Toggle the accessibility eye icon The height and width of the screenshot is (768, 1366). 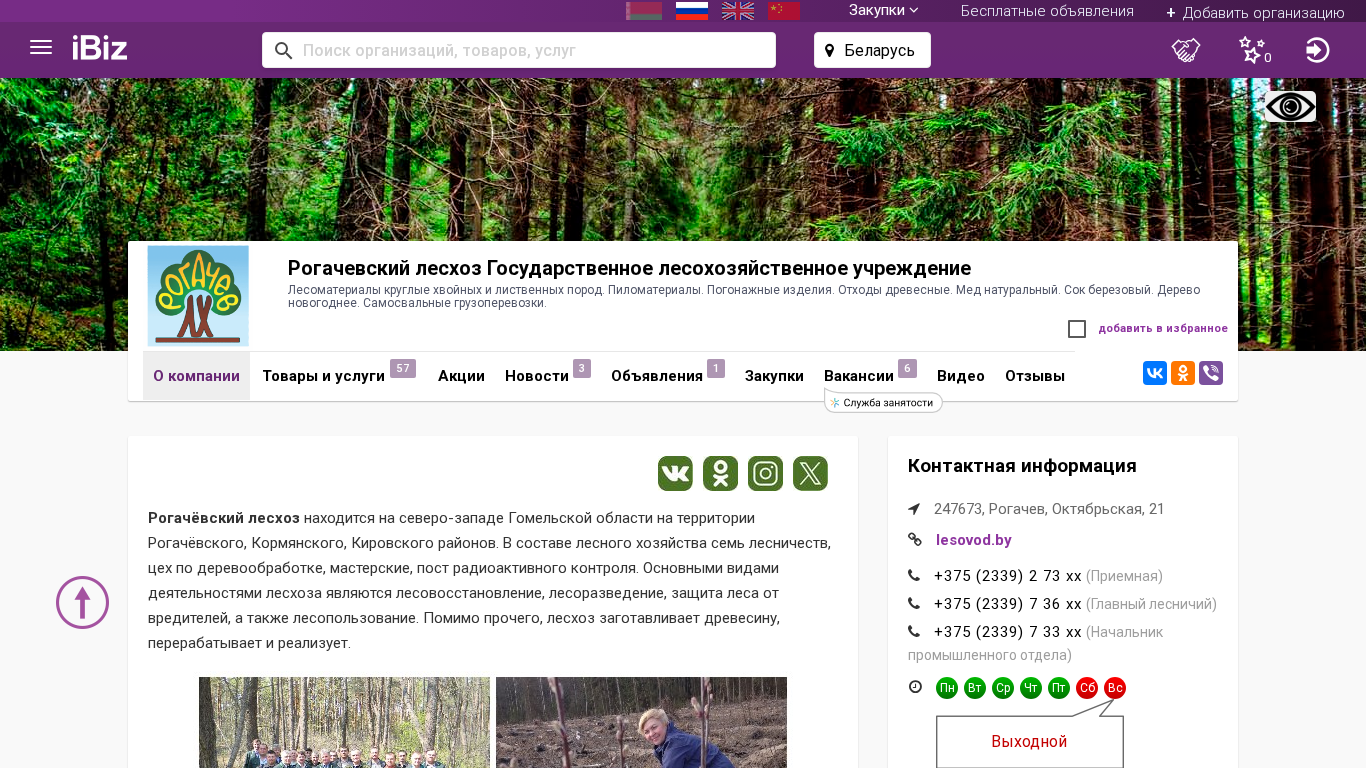pyautogui.click(x=1290, y=107)
